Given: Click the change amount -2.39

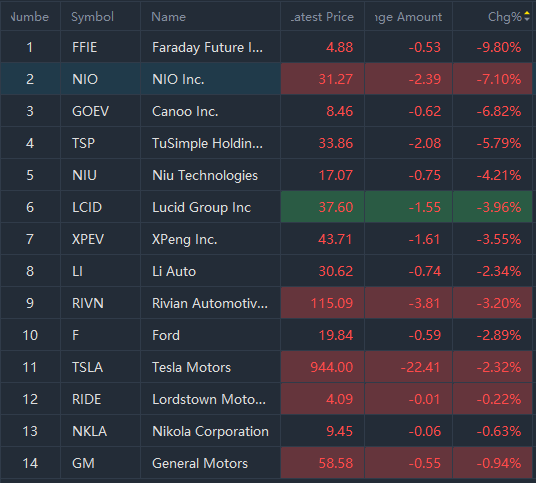Looking at the screenshot, I should [425, 79].
